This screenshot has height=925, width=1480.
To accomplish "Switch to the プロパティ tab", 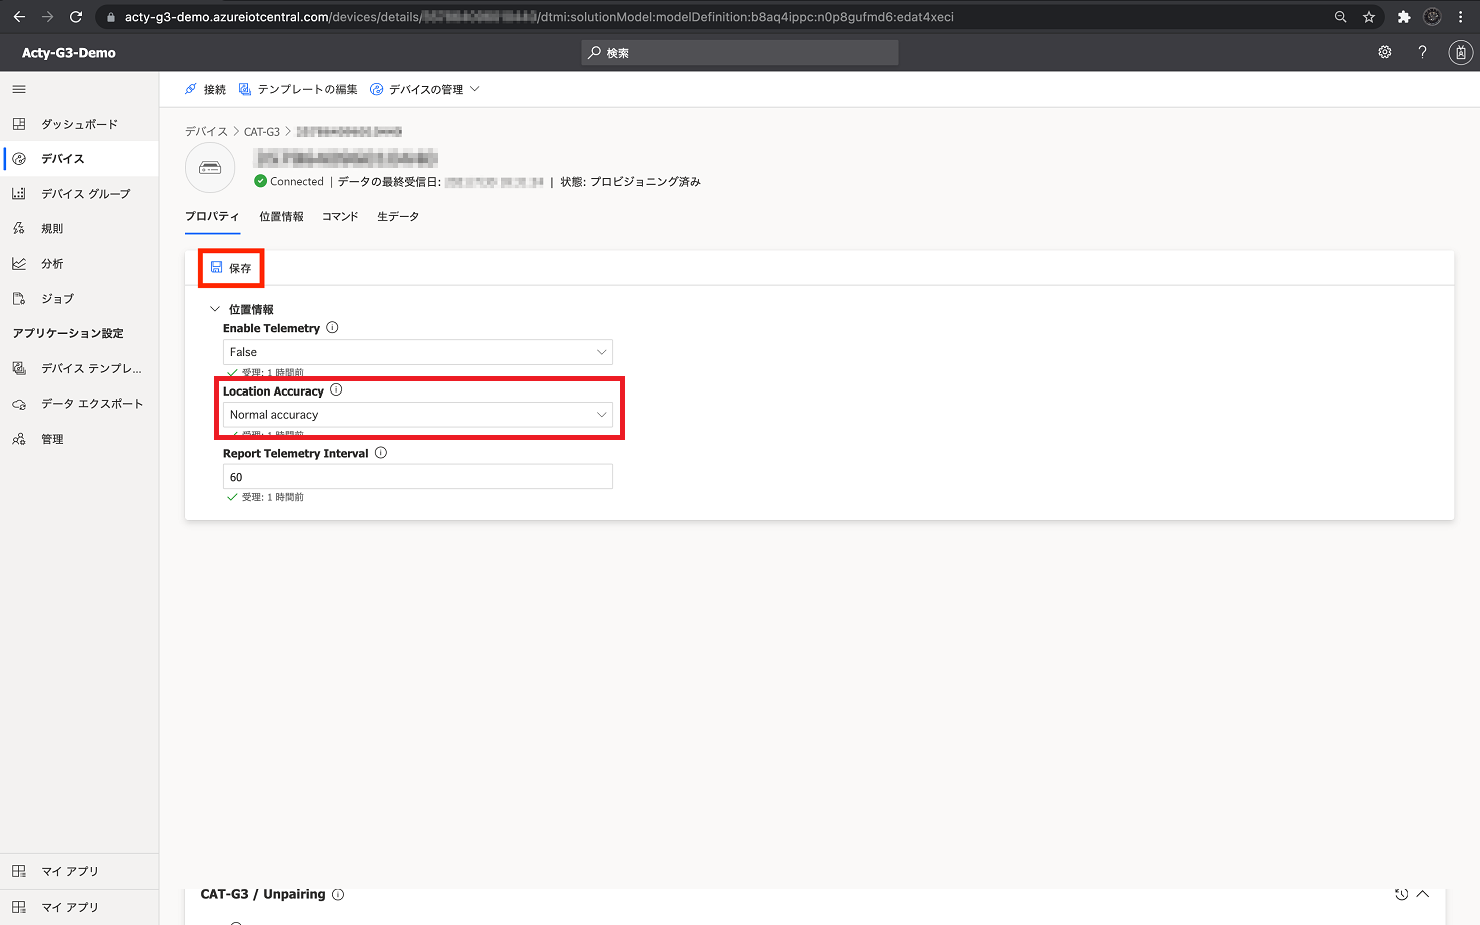I will [x=212, y=216].
